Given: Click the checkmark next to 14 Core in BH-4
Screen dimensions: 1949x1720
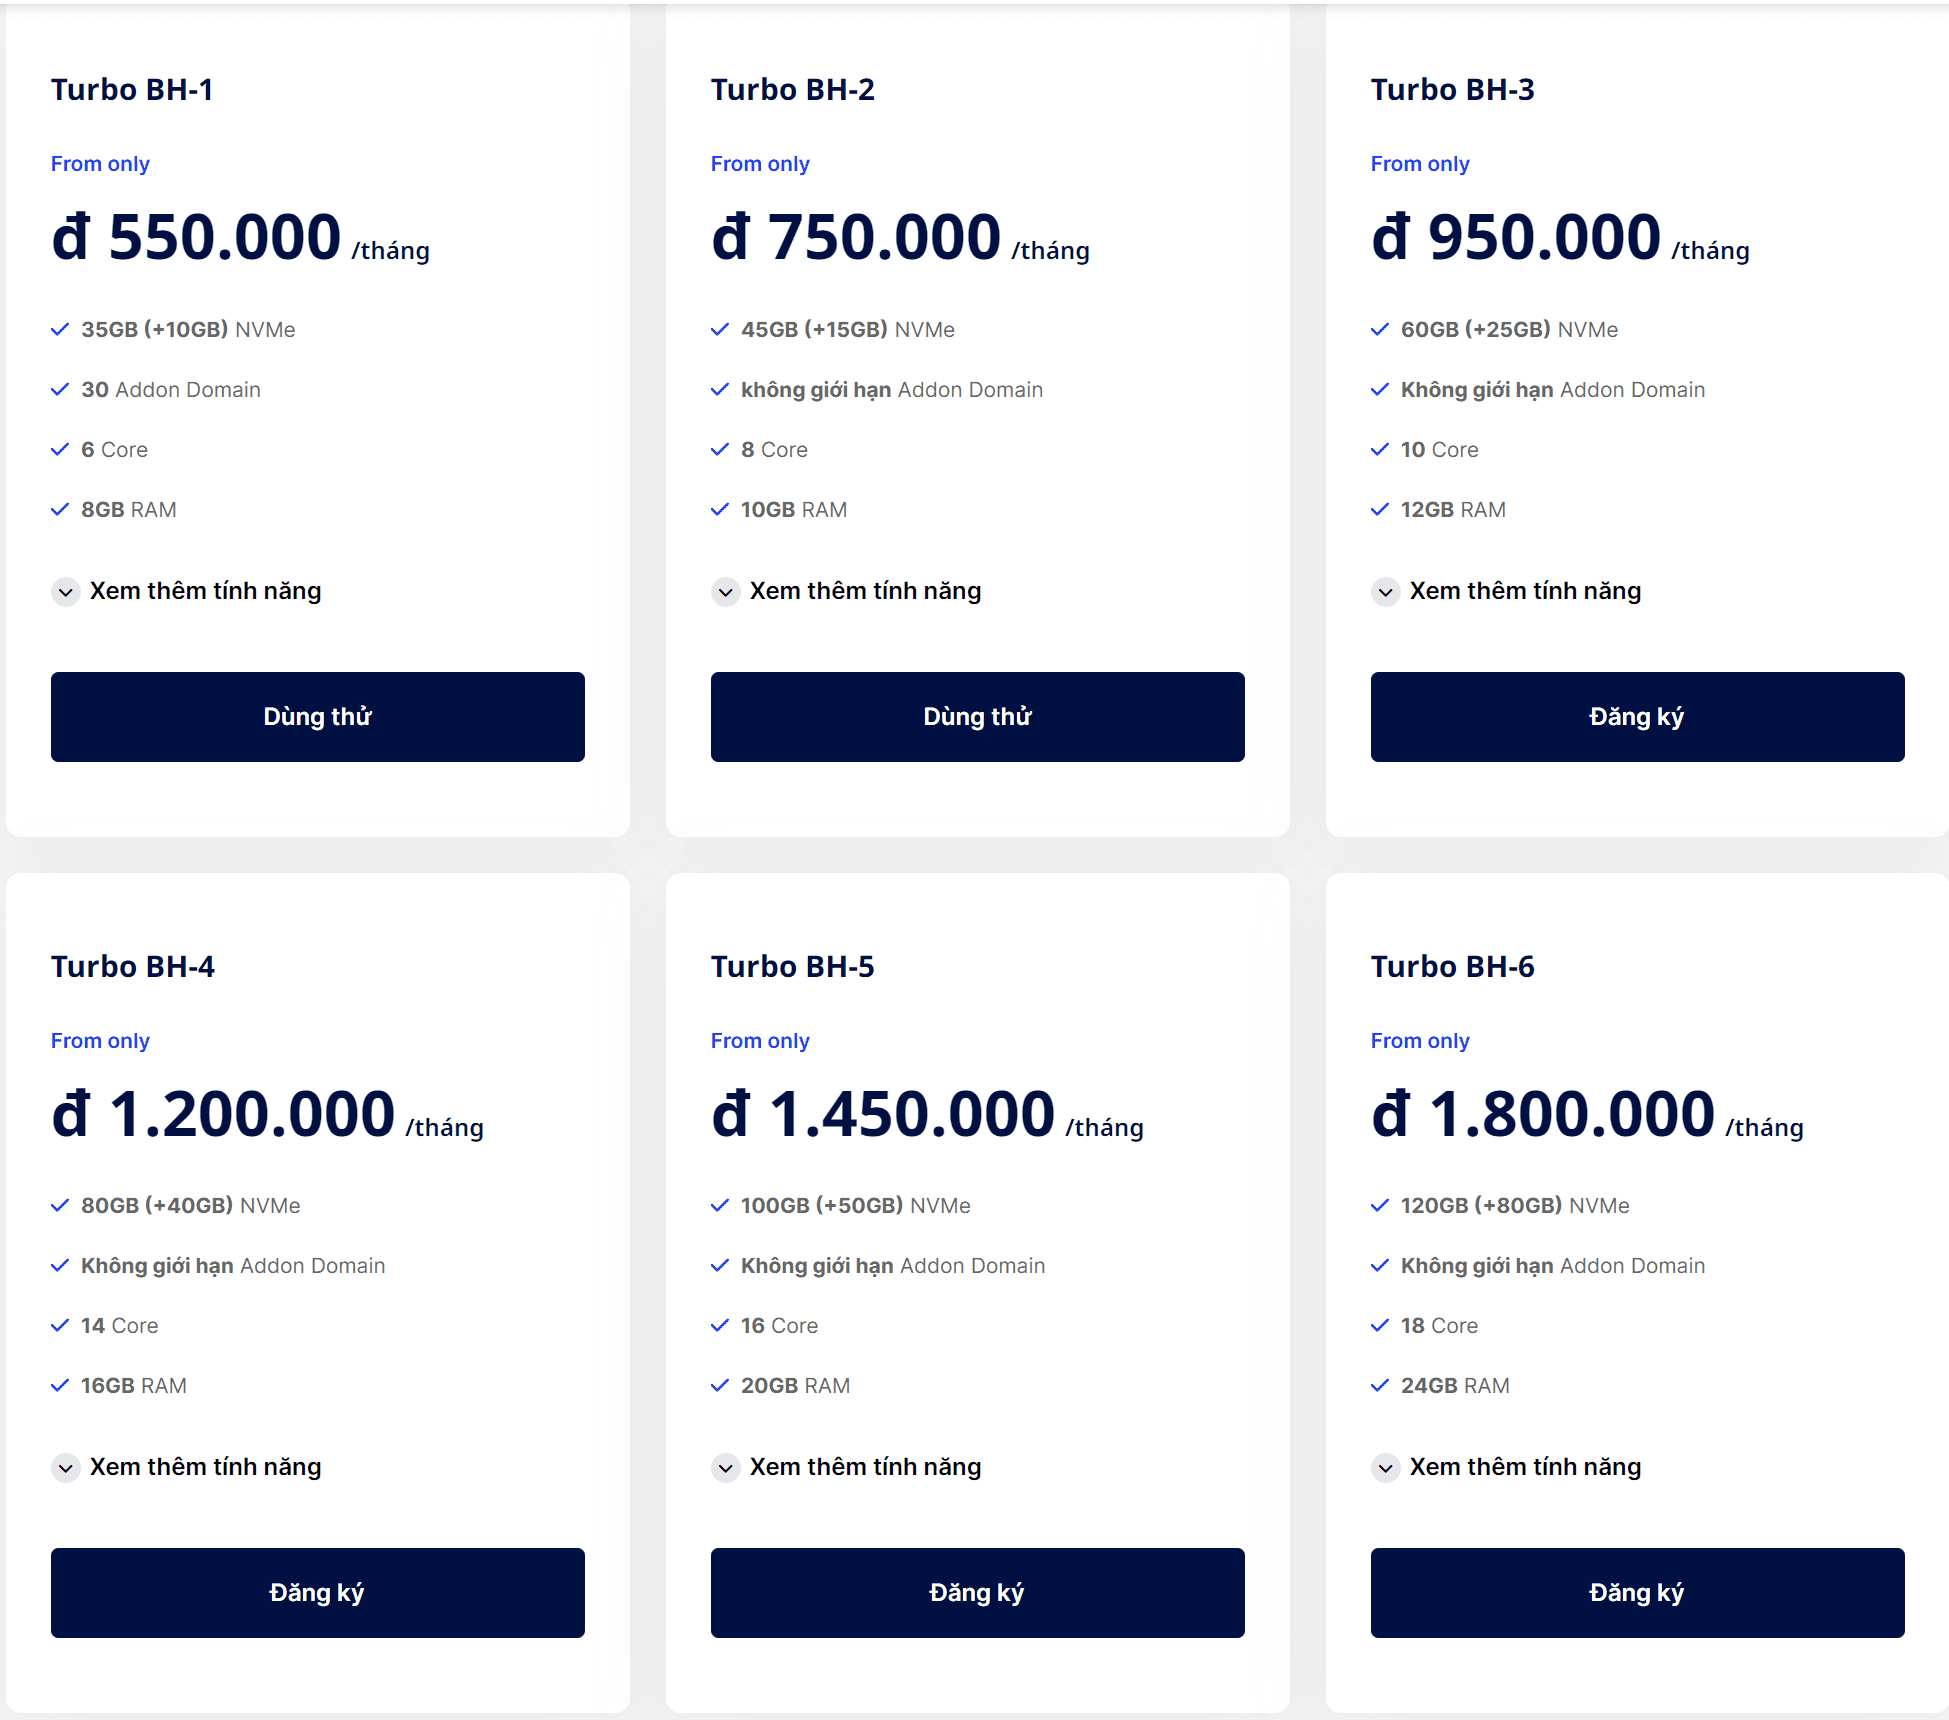Looking at the screenshot, I should (60, 1325).
